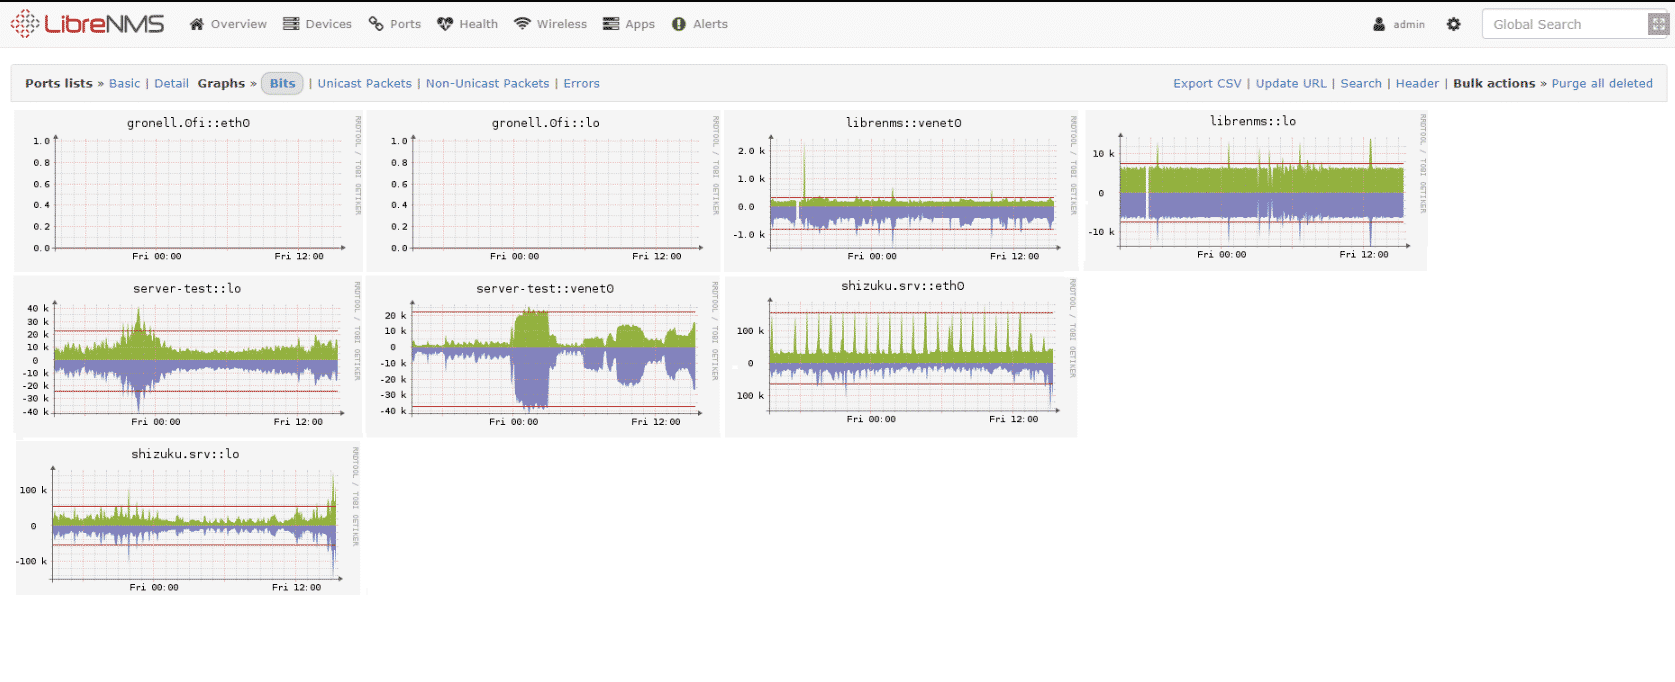The image size is (1675, 682).
Task: Expand the Apps menu
Action: (629, 24)
